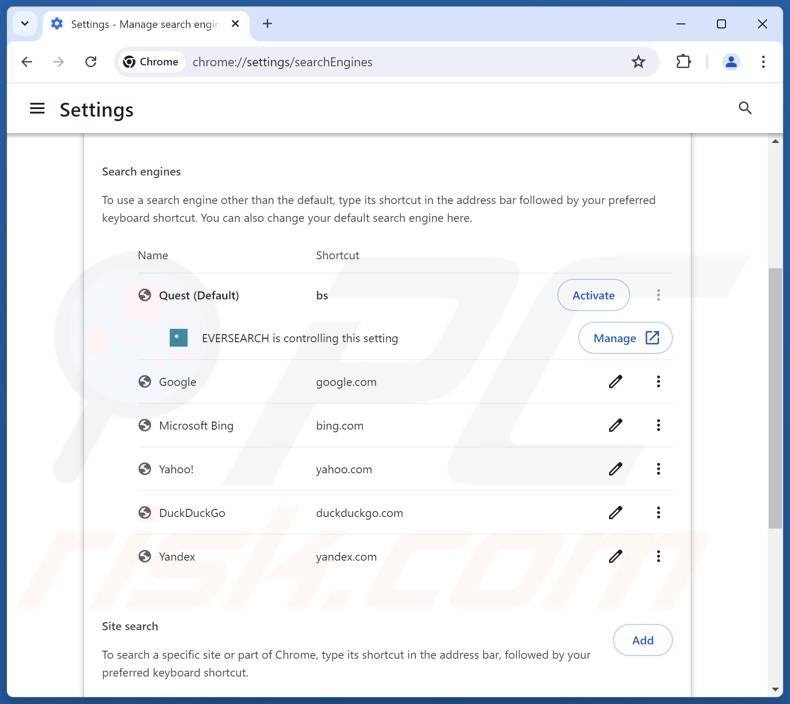Image resolution: width=790 pixels, height=704 pixels.
Task: Click the globe icon beside DuckDuckGo
Action: [x=145, y=513]
